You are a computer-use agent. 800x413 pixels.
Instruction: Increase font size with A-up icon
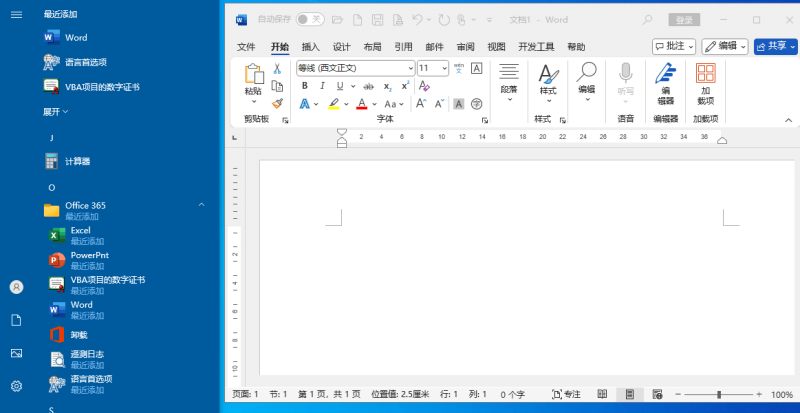[x=421, y=104]
